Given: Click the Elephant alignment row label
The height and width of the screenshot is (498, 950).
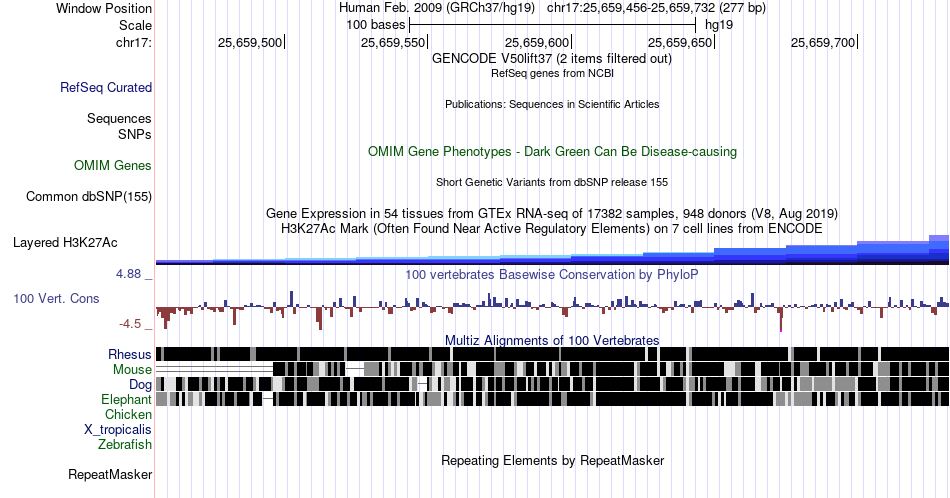Looking at the screenshot, I should coord(126,399).
